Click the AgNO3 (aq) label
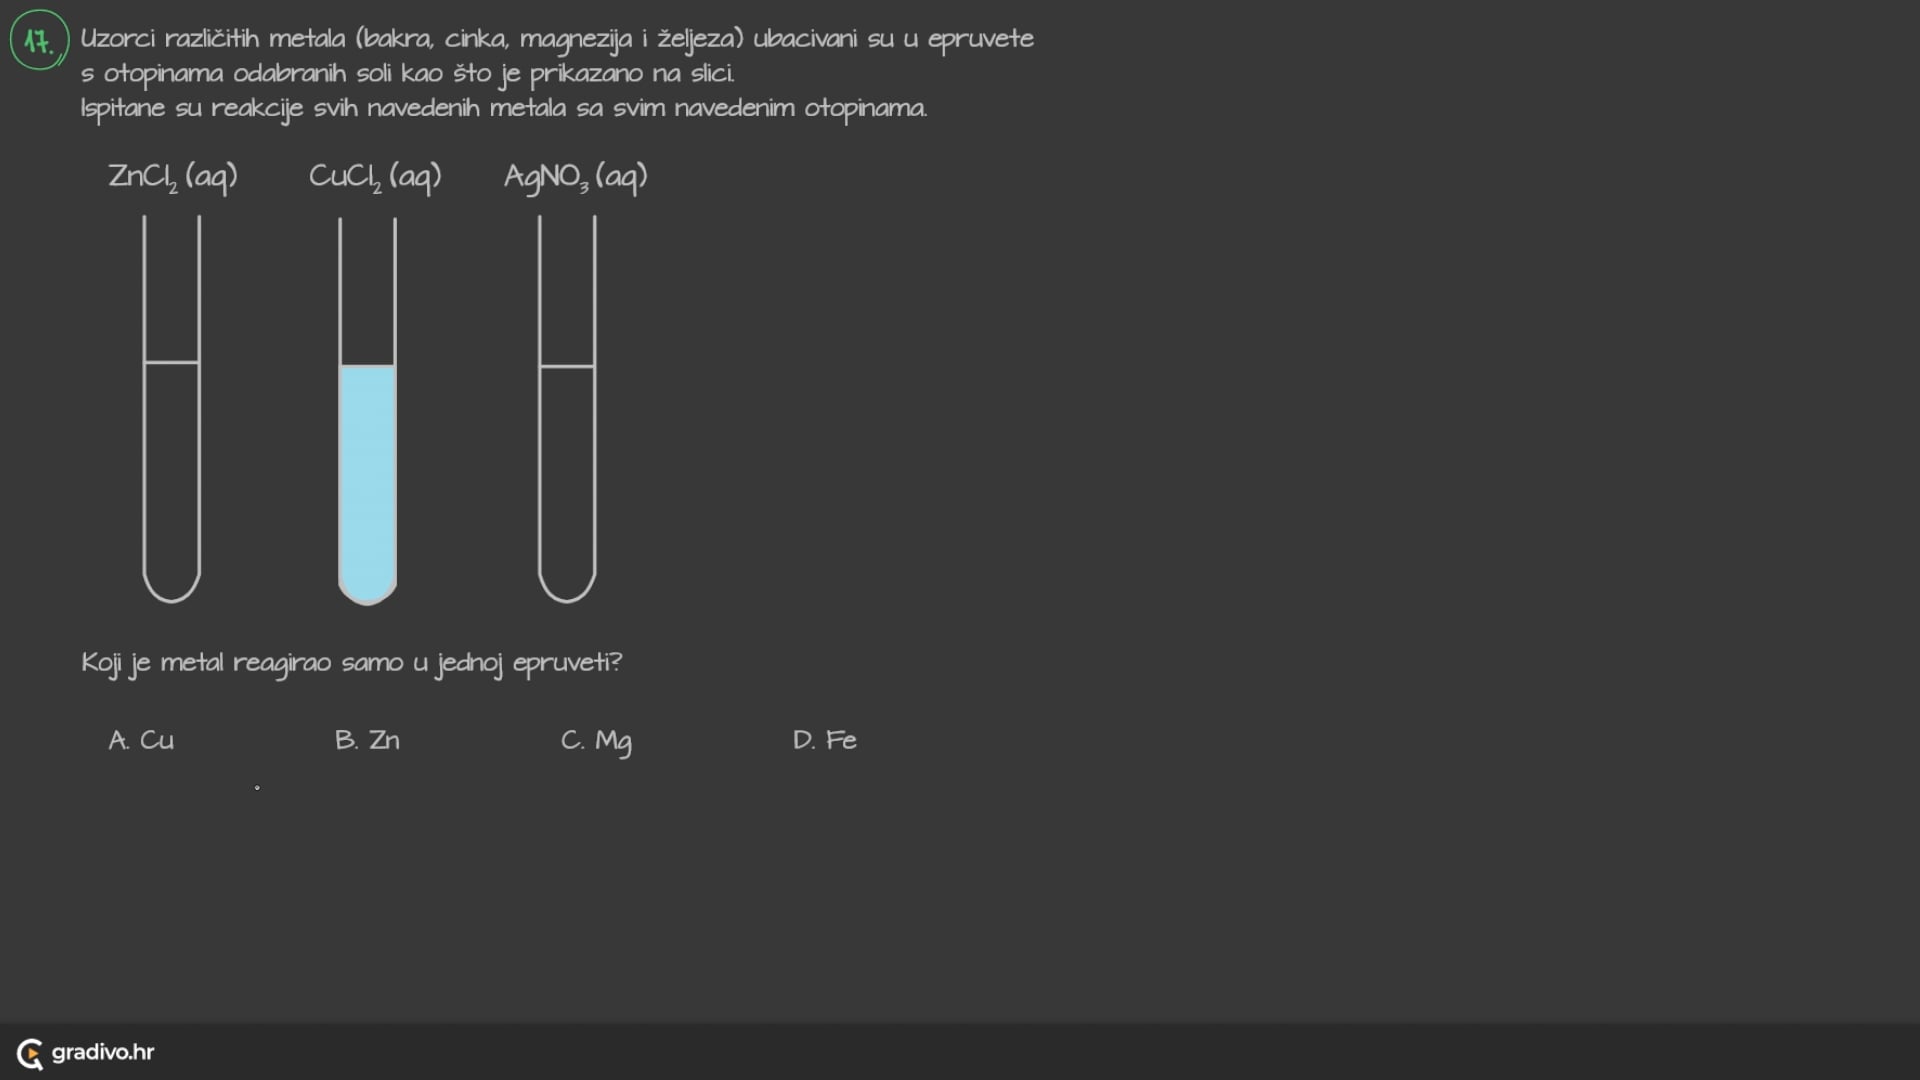The height and width of the screenshot is (1080, 1920). 576,177
